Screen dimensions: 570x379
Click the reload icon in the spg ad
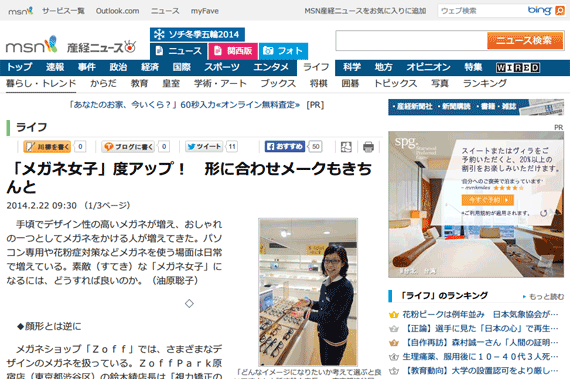543,213
